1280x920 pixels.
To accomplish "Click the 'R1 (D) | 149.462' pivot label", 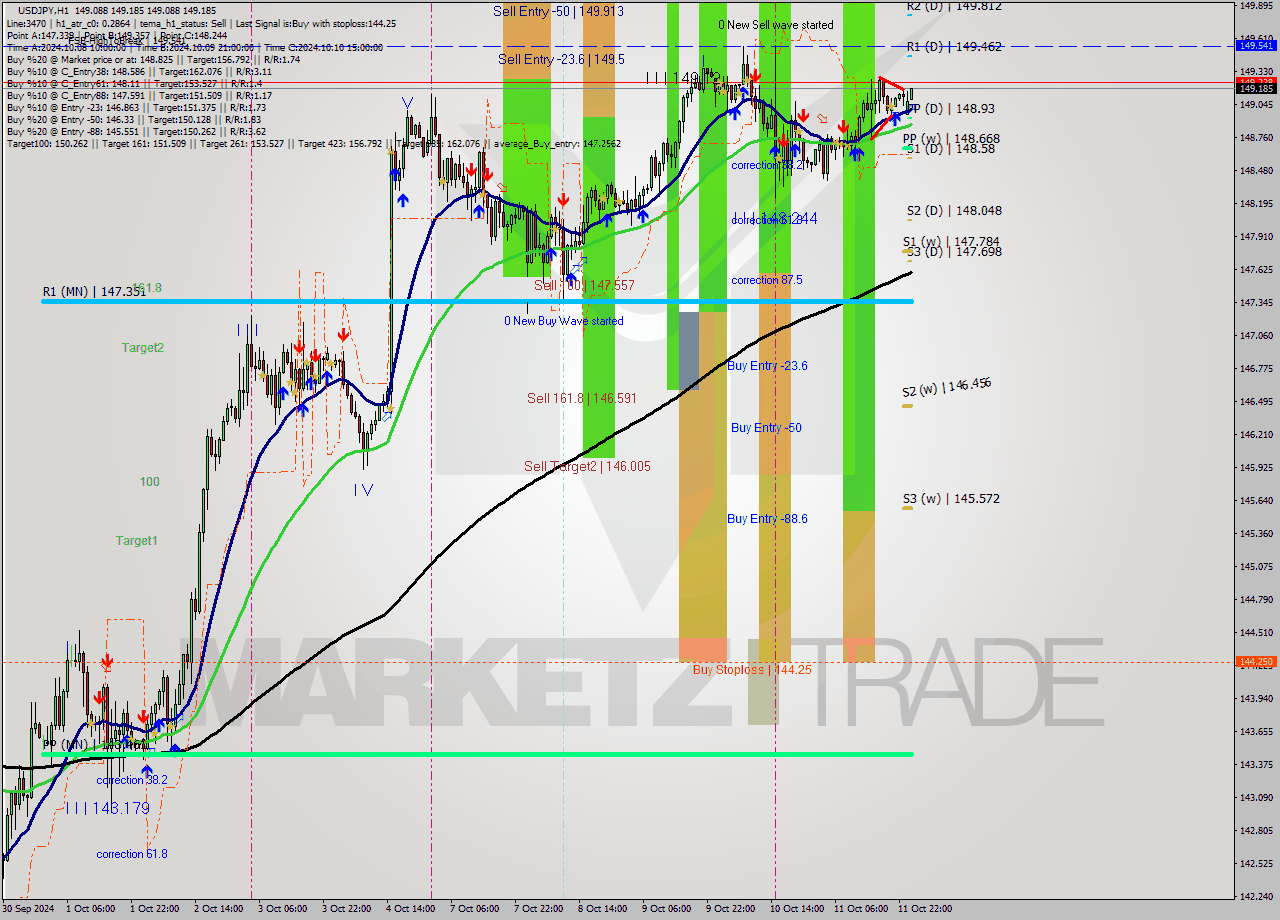I will [954, 46].
